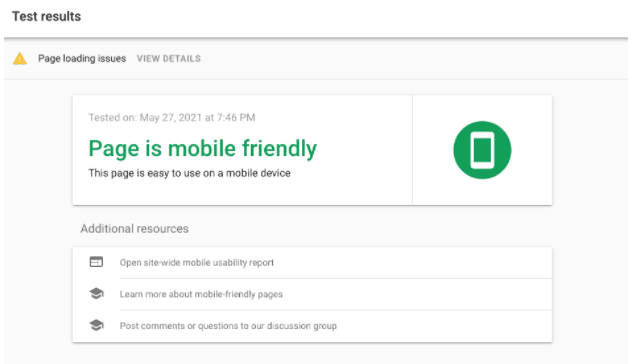Click the Additional resources heading

coord(134,229)
